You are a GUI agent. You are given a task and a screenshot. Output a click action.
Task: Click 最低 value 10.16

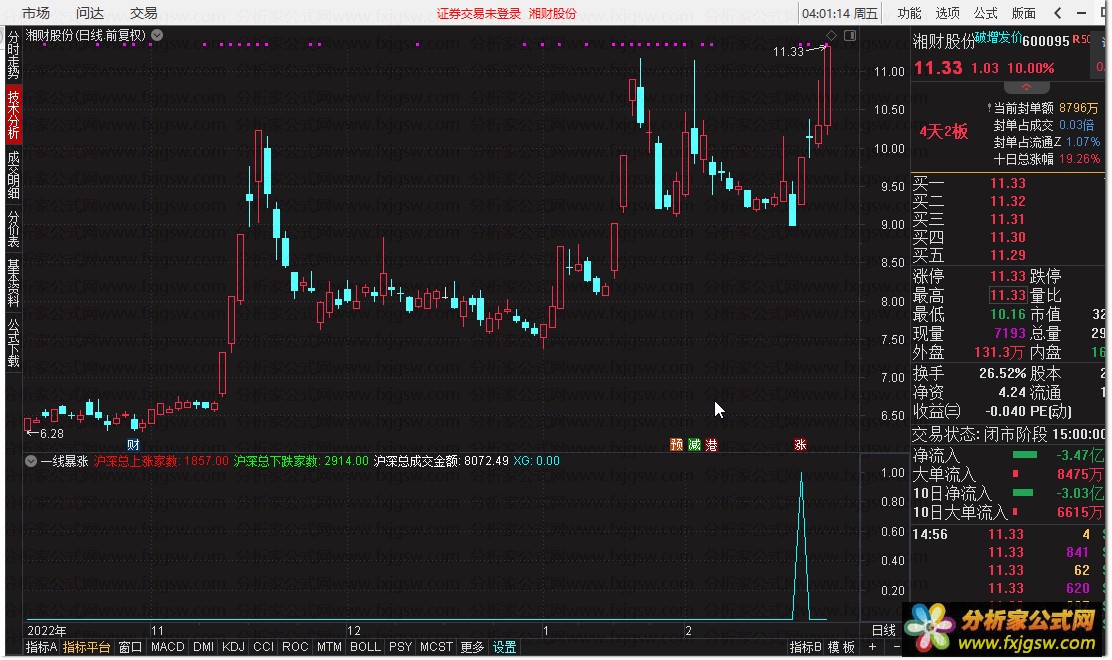1008,314
